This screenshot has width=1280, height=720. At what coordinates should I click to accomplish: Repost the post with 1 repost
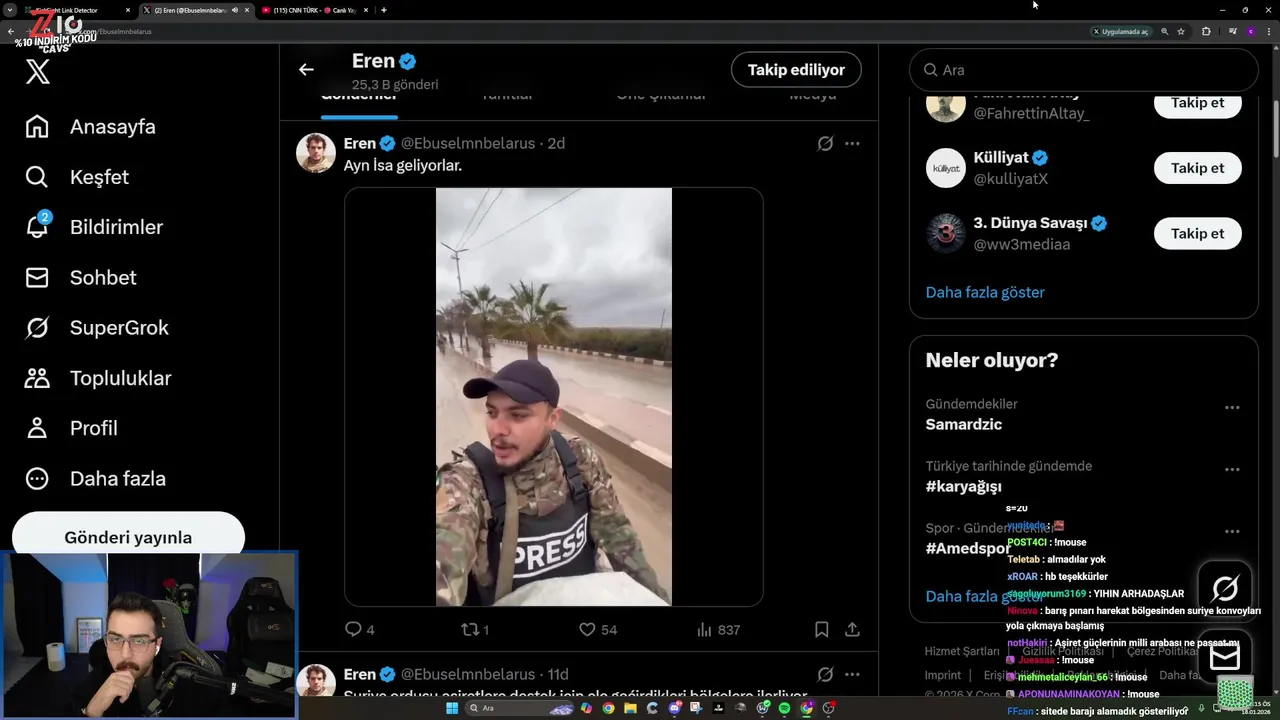tap(474, 630)
